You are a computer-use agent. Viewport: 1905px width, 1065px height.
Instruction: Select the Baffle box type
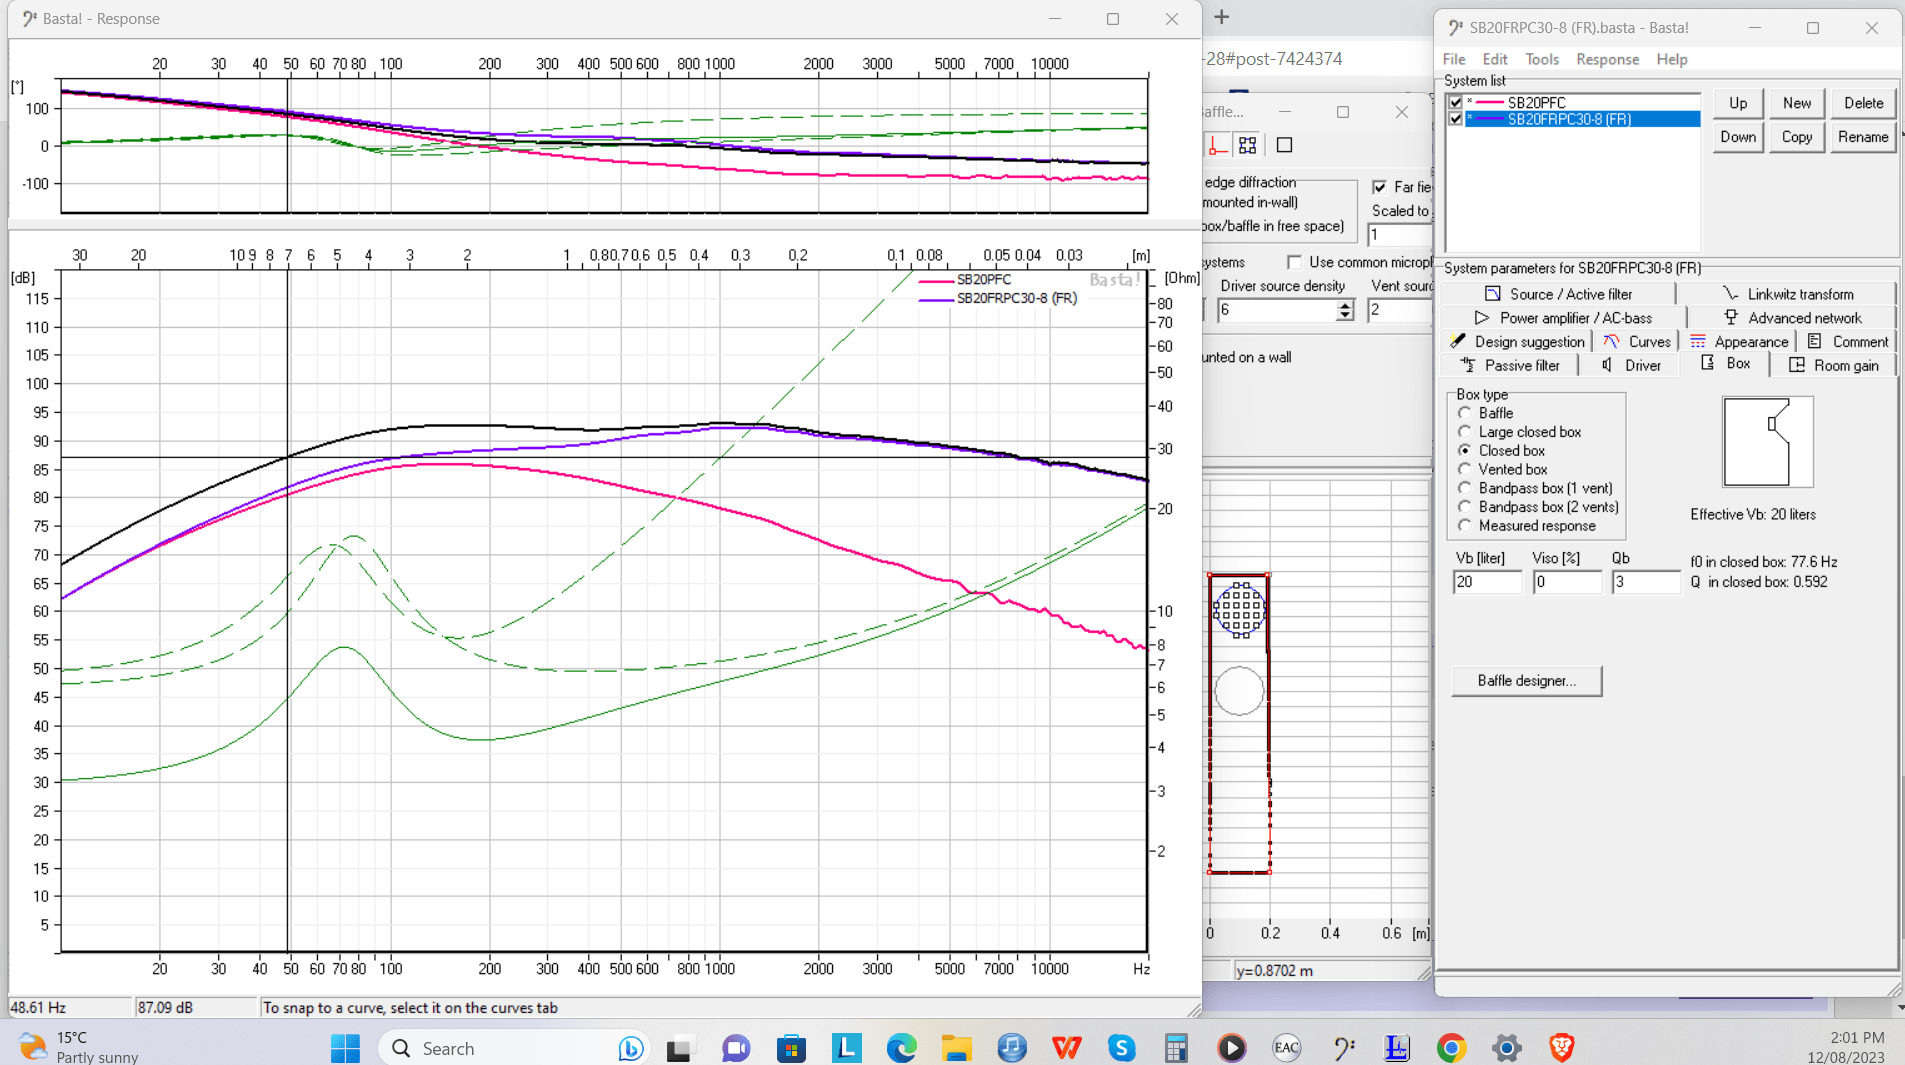[1465, 413]
